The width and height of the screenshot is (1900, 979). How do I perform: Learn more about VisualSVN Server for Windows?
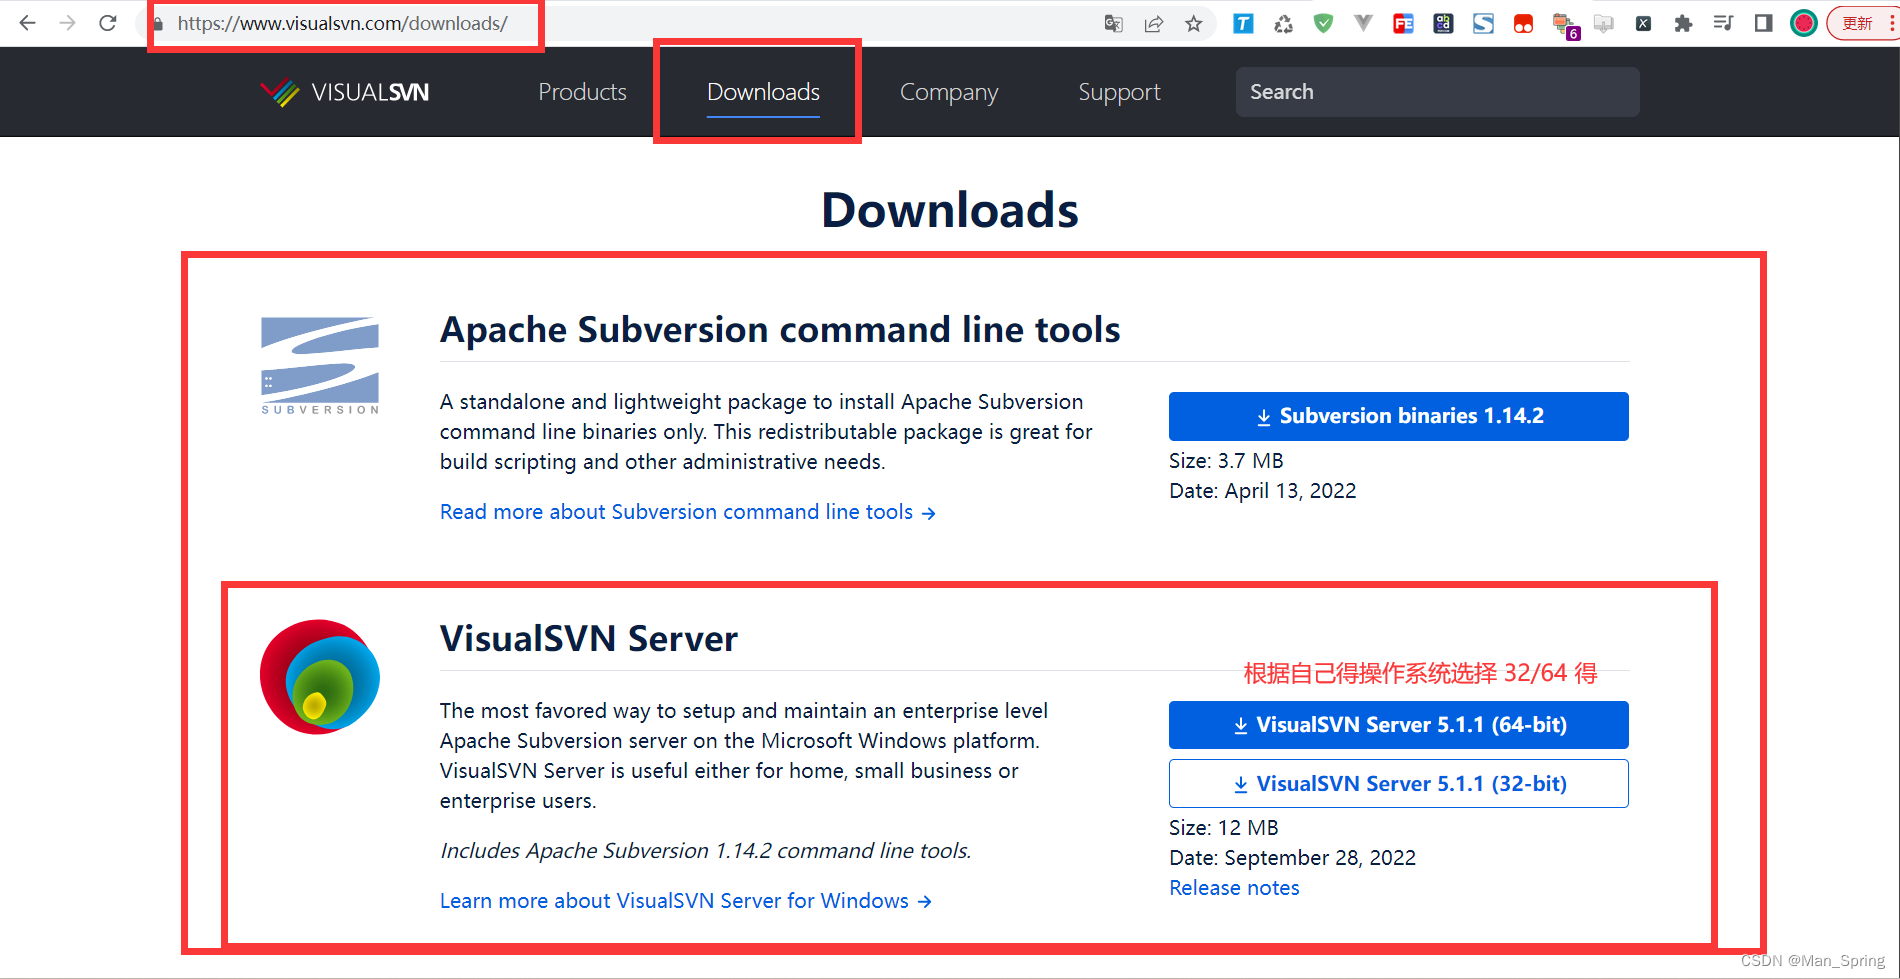pyautogui.click(x=686, y=901)
